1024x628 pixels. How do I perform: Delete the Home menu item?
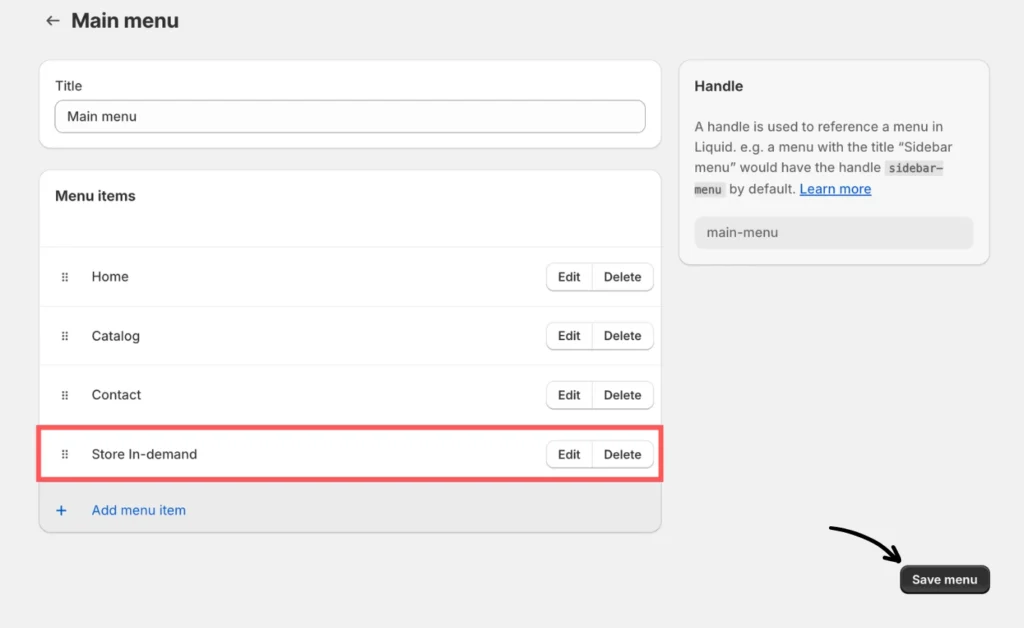point(622,277)
